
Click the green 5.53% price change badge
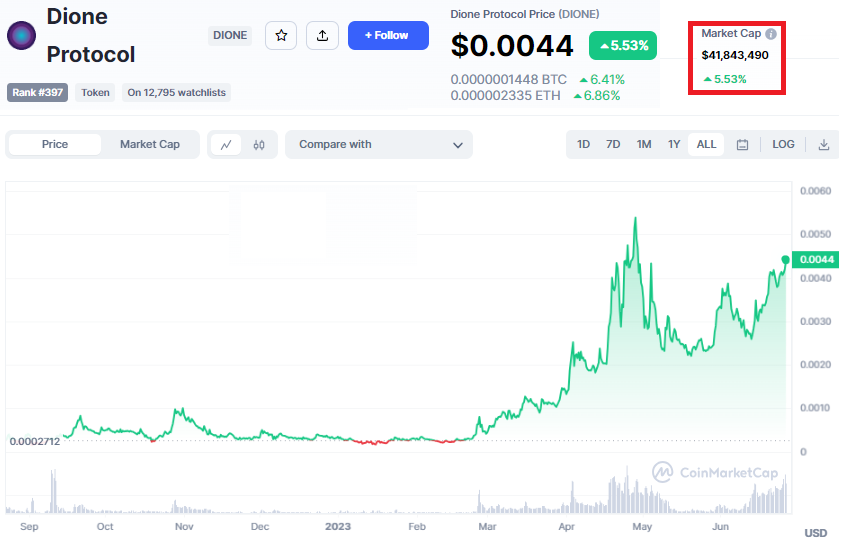tap(623, 45)
